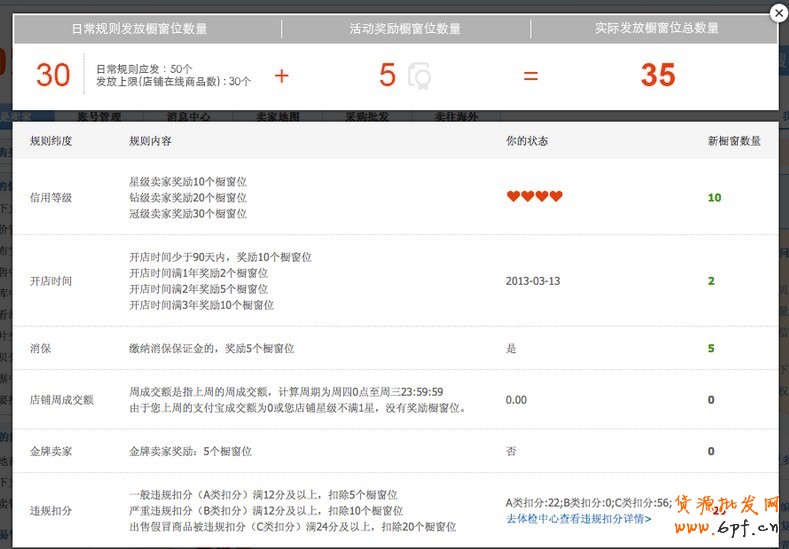This screenshot has height=549, width=789.
Task: Click the 新橱窗数量 column header
Action: pyautogui.click(x=734, y=141)
